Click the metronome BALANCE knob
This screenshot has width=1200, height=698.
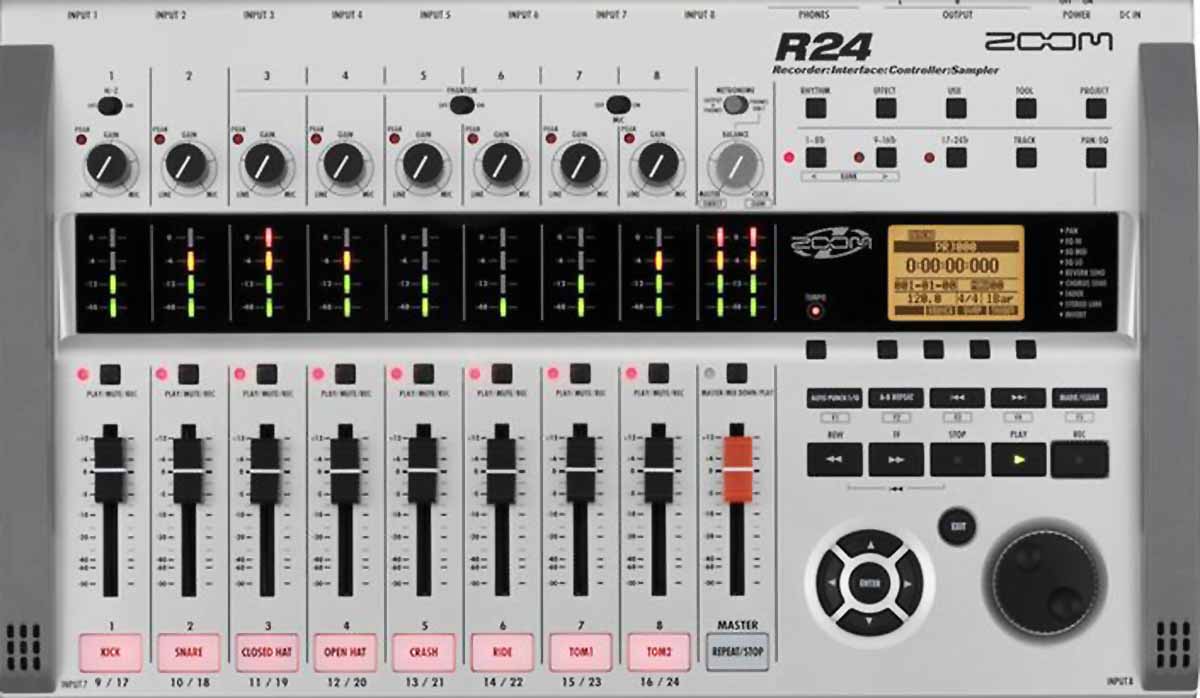[735, 164]
